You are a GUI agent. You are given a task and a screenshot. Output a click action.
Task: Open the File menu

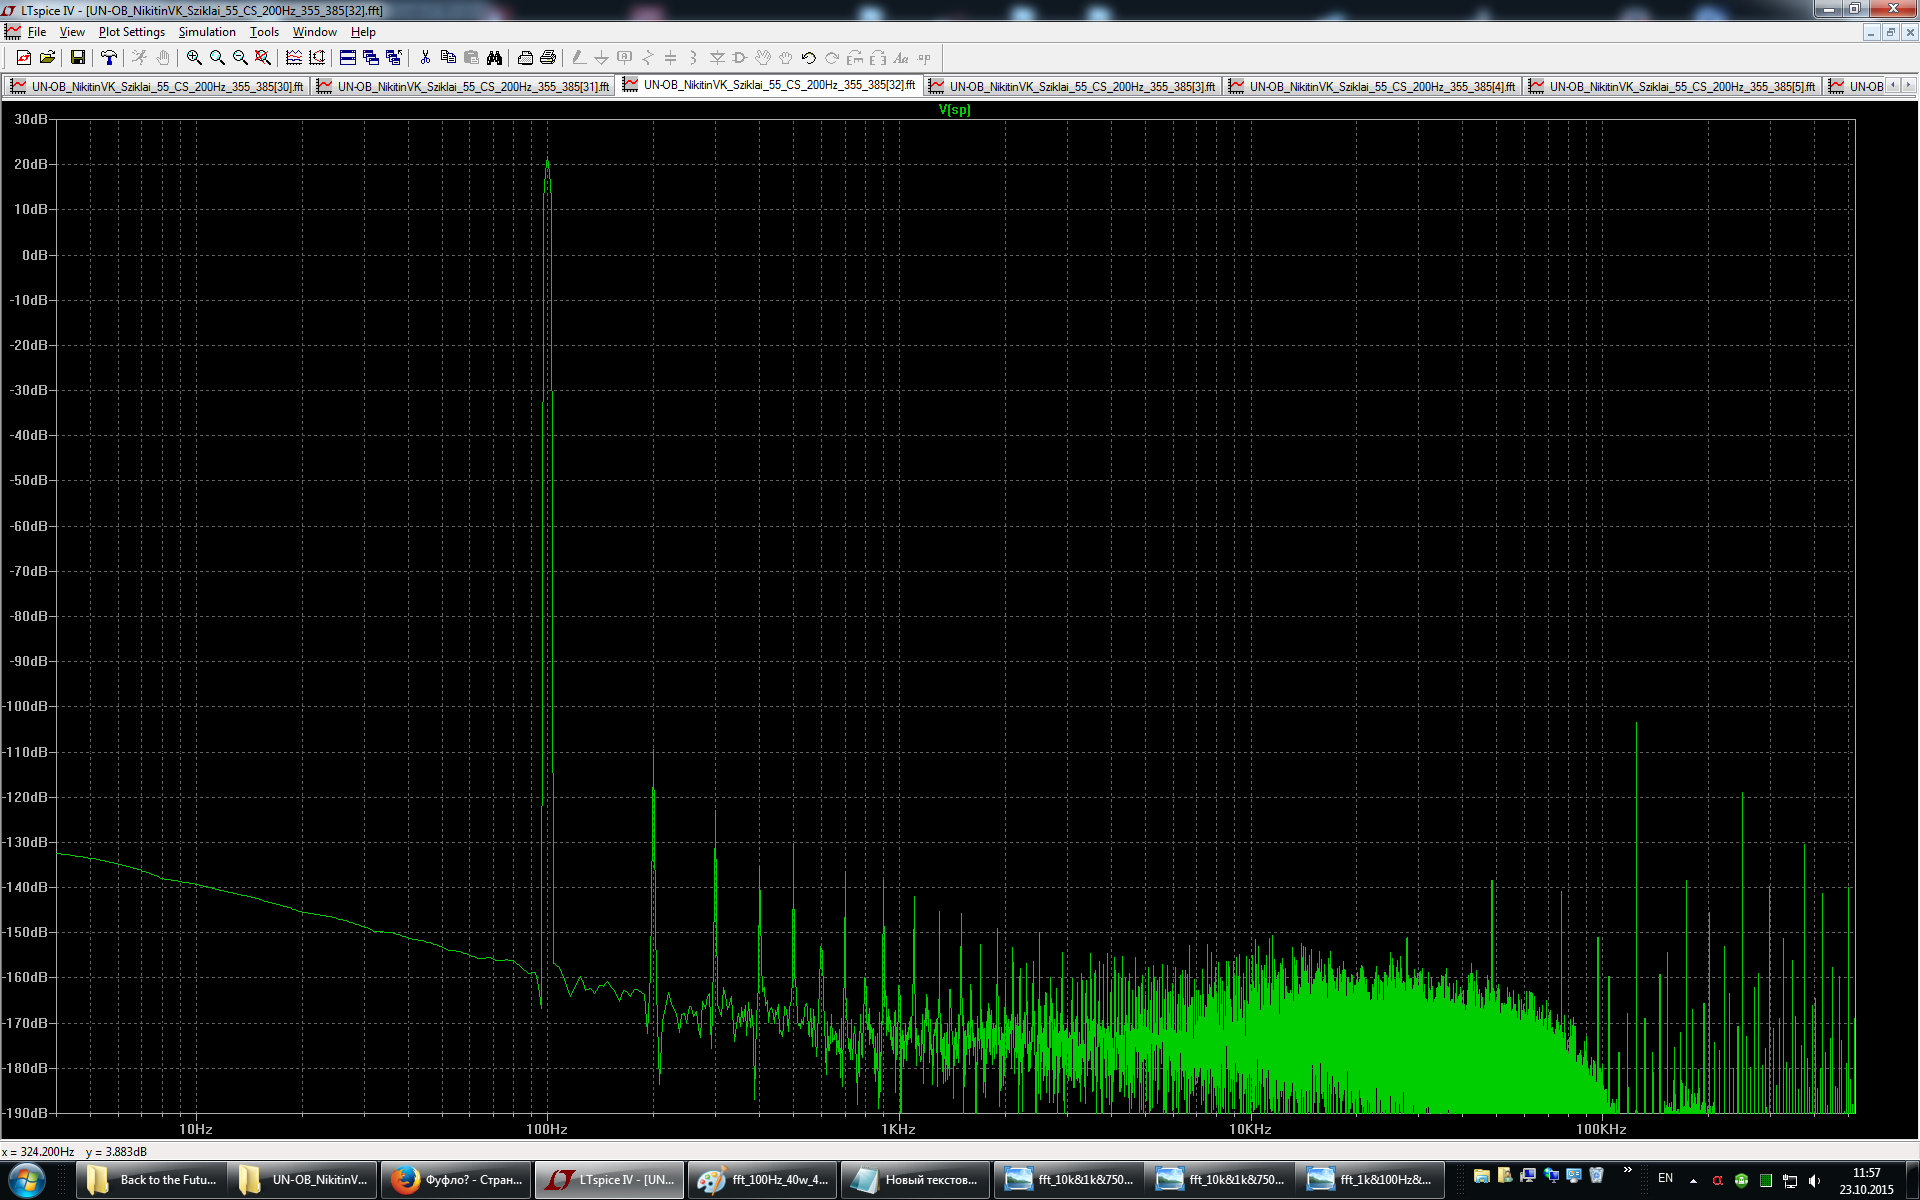[x=37, y=32]
